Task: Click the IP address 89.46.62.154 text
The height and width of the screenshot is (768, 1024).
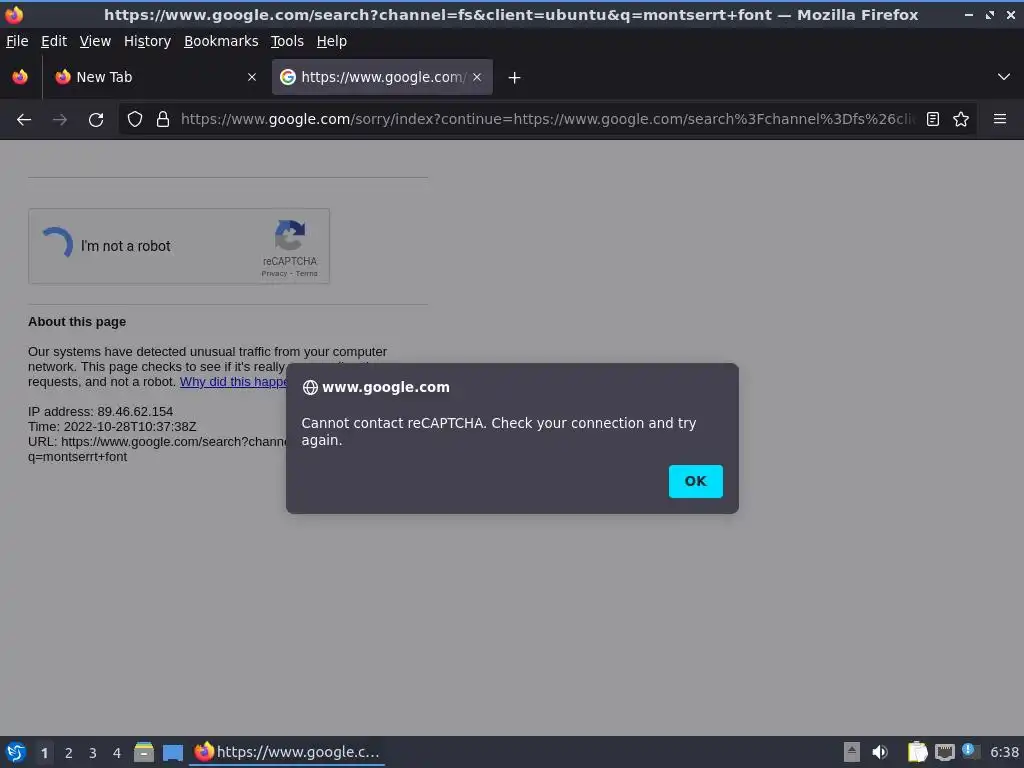Action: click(101, 411)
